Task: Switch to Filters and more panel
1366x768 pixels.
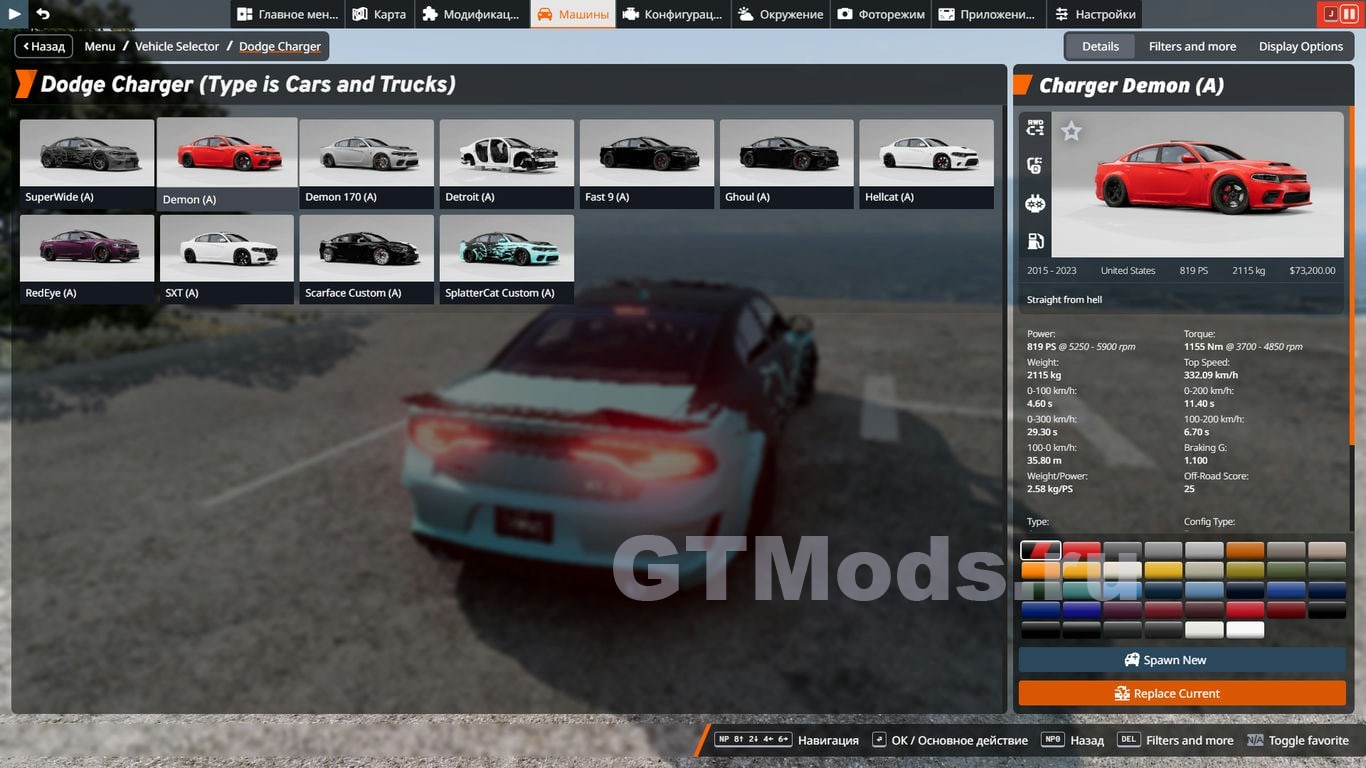Action: tap(1192, 46)
